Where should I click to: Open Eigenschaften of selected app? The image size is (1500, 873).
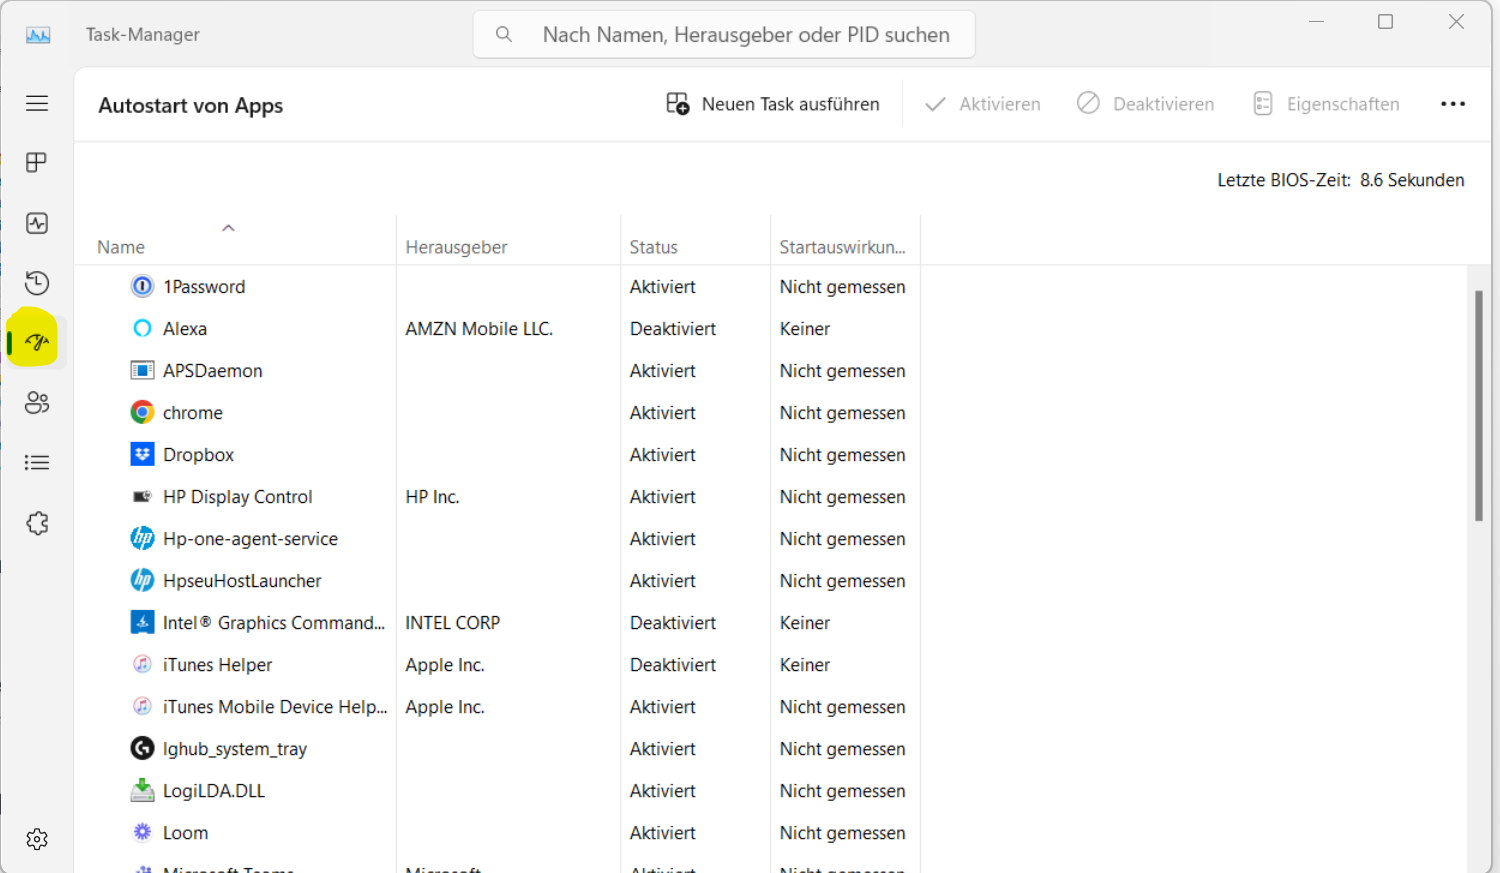point(1326,104)
